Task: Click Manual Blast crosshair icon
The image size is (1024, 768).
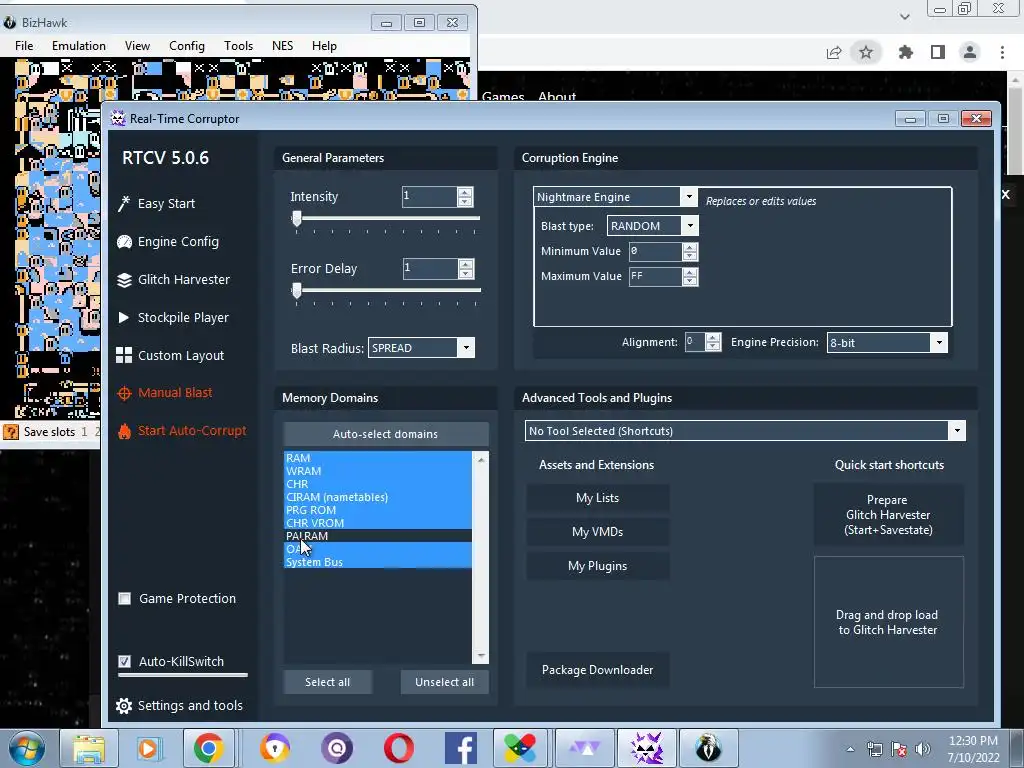Action: click(124, 393)
